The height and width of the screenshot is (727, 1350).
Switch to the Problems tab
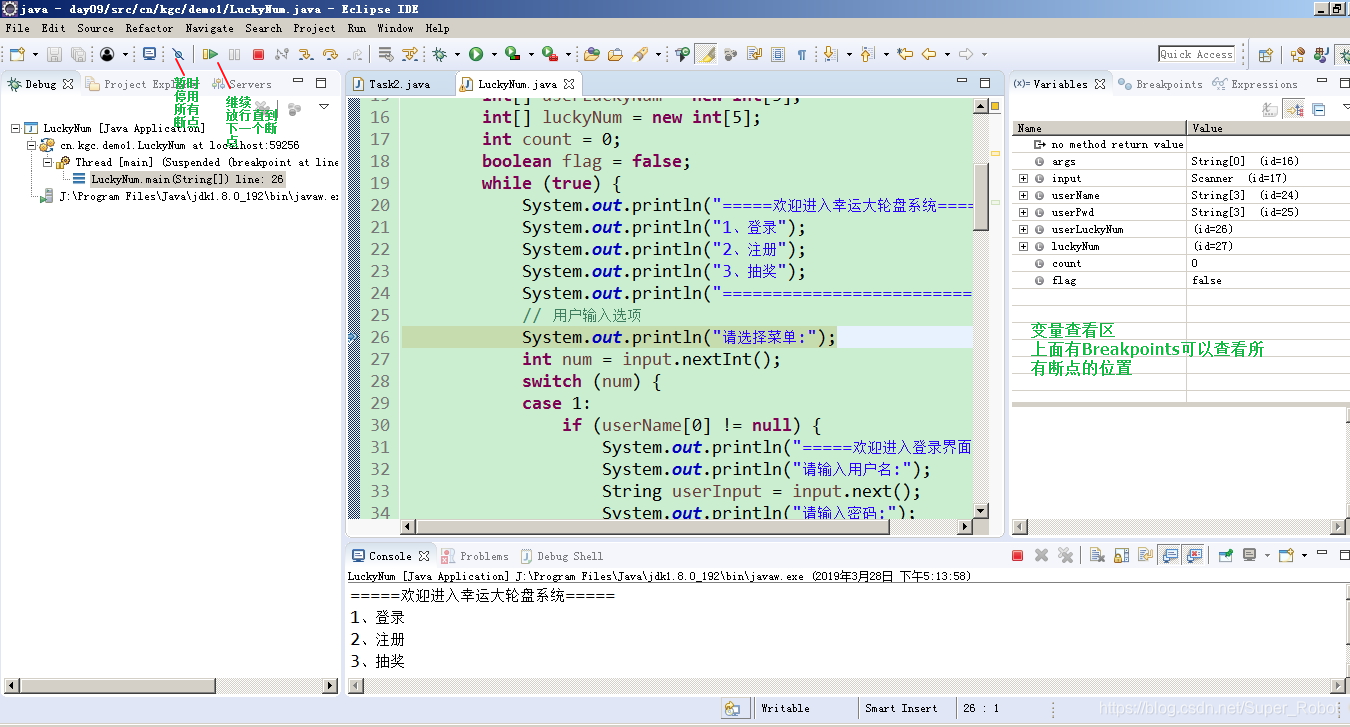[476, 556]
